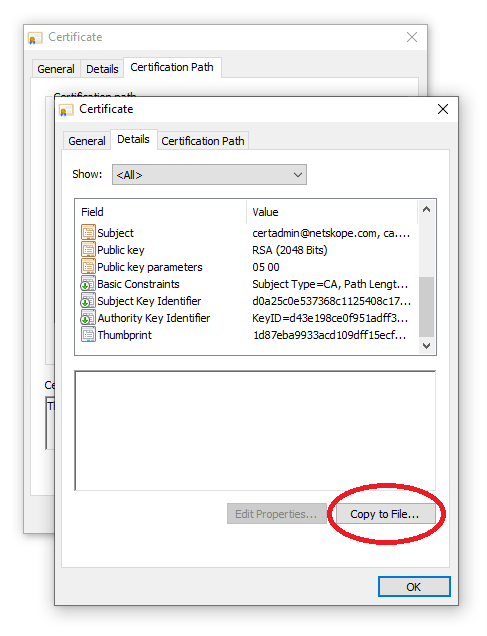
Task: Select the Thumbnail property icon beside Thumbprint
Action: (x=88, y=335)
